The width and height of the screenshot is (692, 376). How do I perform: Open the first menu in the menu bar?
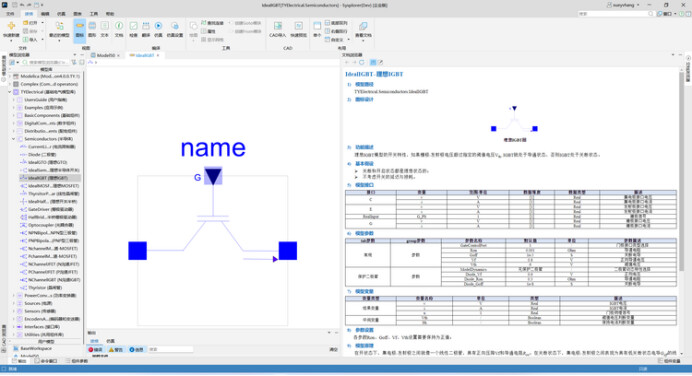10,14
